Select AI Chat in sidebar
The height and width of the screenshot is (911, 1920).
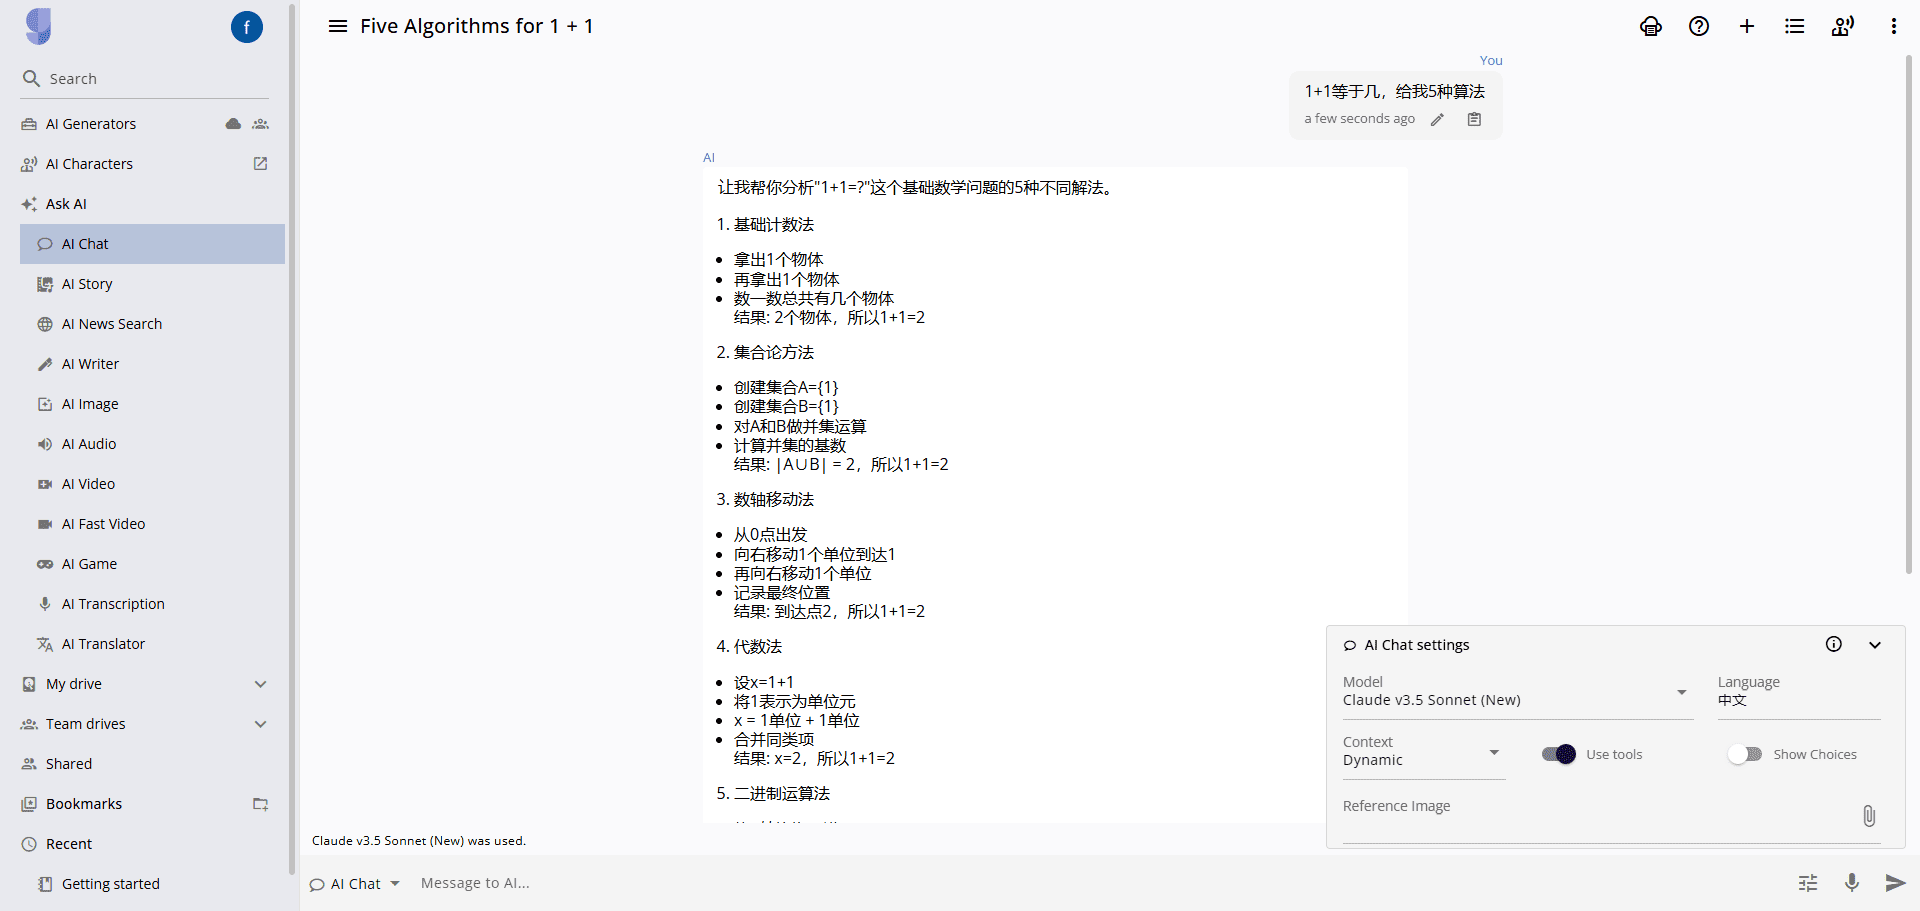tap(152, 244)
